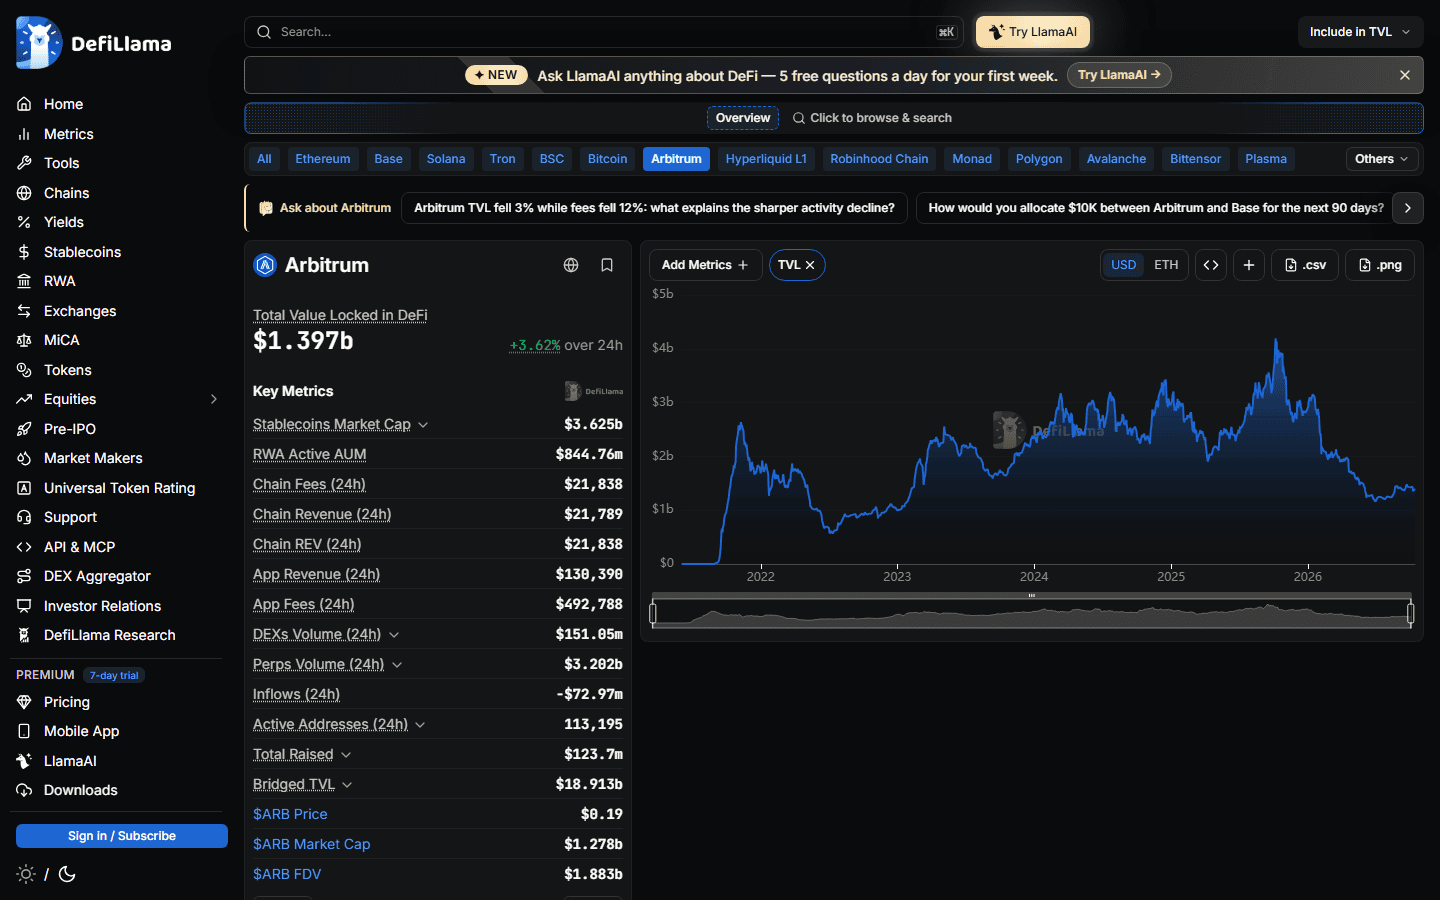
Task: Click the Try LlamaAI button
Action: coord(1033,32)
